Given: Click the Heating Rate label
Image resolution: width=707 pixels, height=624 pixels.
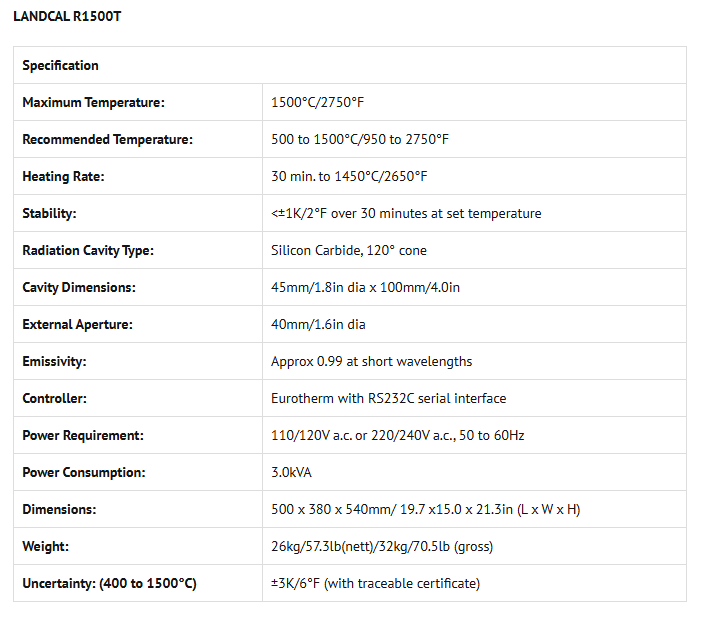Looking at the screenshot, I should pyautogui.click(x=63, y=176).
